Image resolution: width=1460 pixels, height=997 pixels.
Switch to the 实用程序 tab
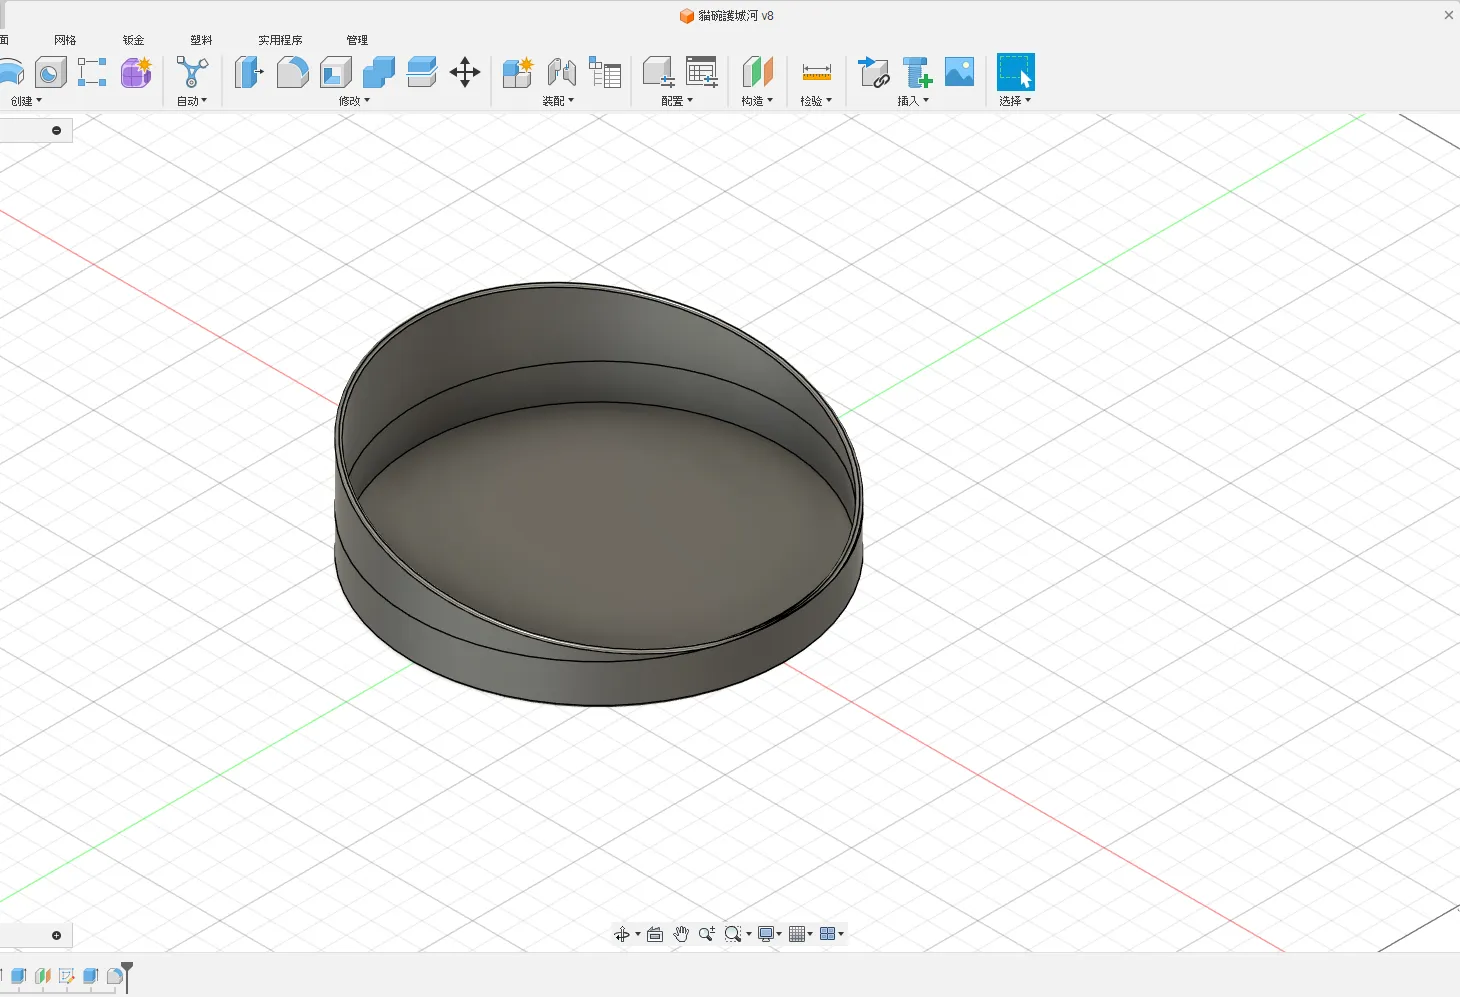tap(280, 40)
